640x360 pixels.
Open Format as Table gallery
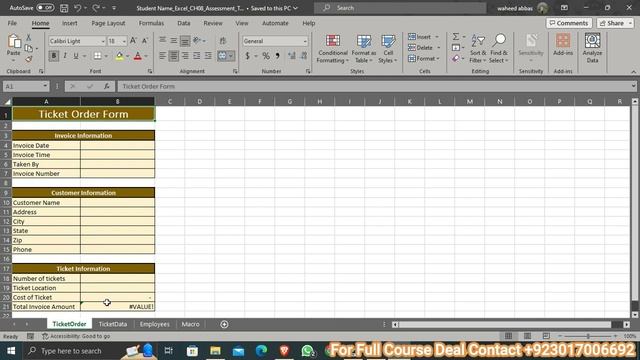click(363, 49)
